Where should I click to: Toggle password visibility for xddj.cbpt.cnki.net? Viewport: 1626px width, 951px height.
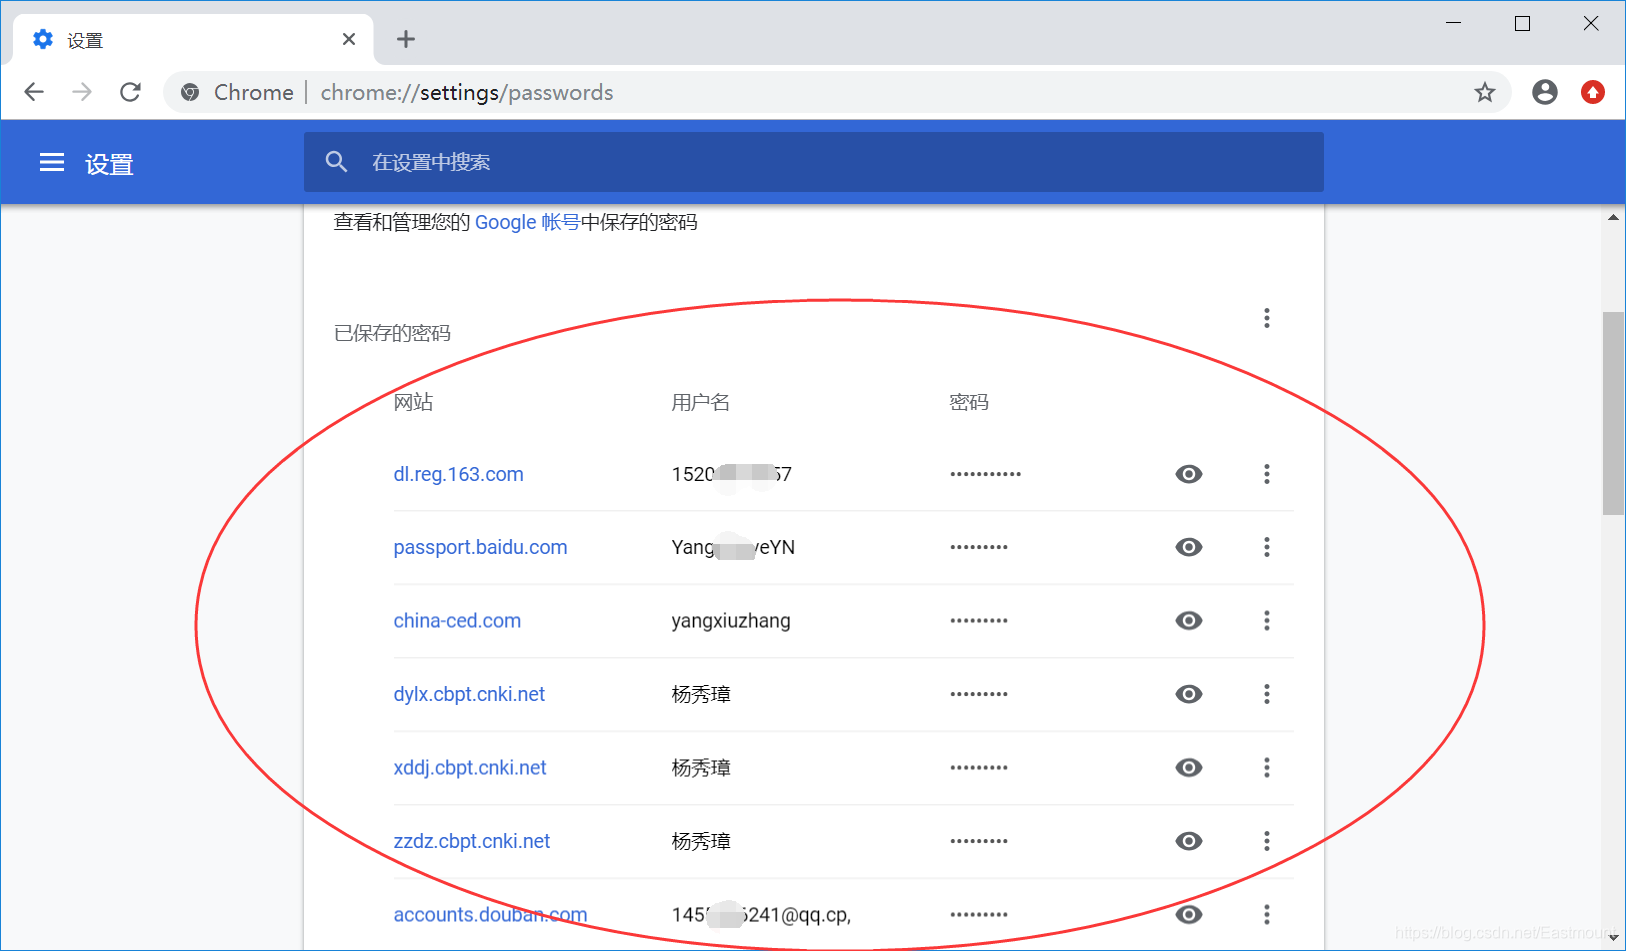point(1189,767)
